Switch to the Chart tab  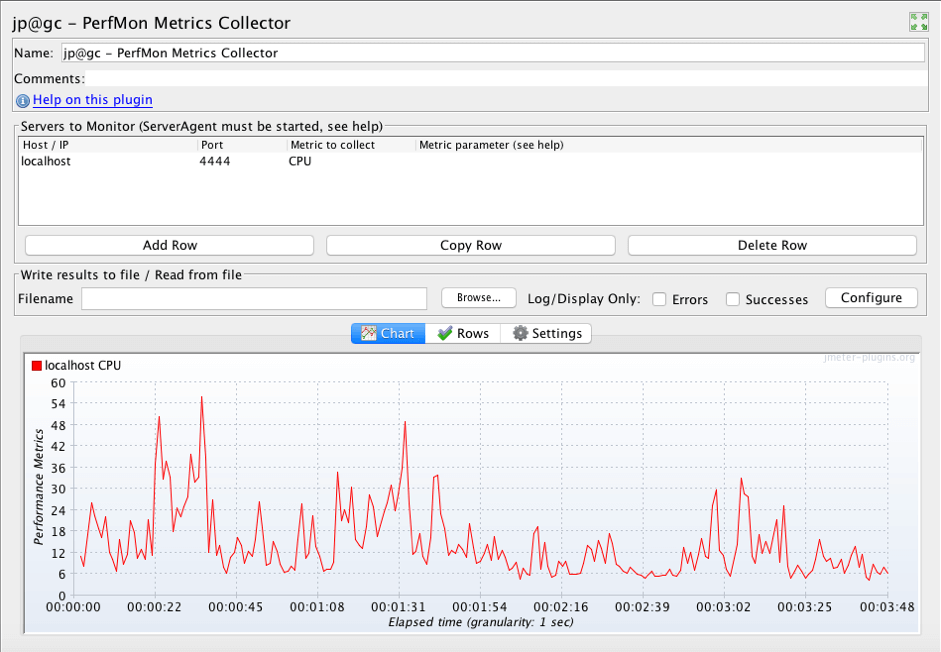(388, 333)
